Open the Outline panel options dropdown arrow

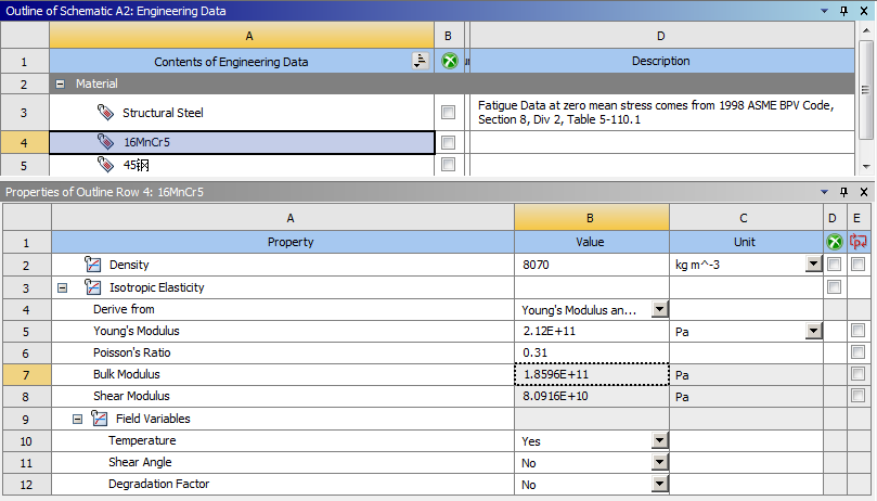coord(824,11)
